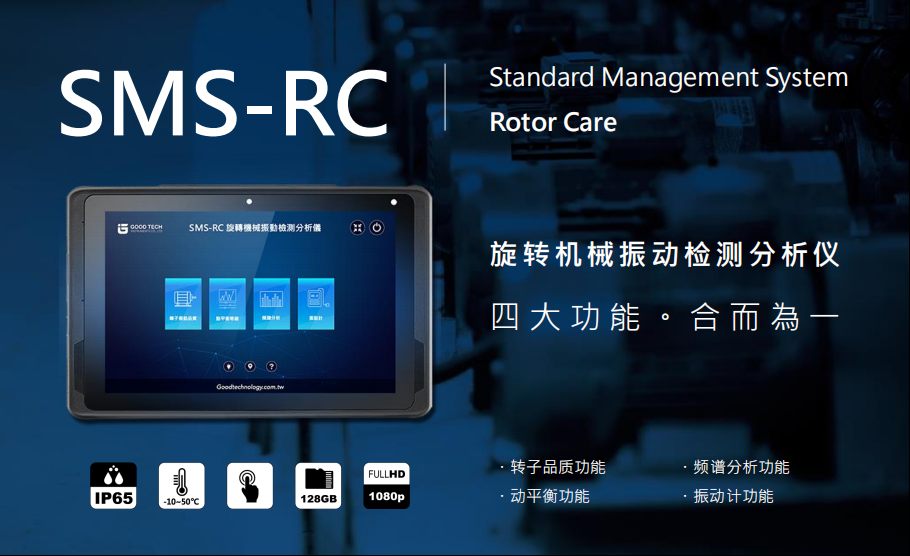Image resolution: width=910 pixels, height=556 pixels.
Task: Click the '四大功能・合而為一' slogan
Action: (665, 317)
